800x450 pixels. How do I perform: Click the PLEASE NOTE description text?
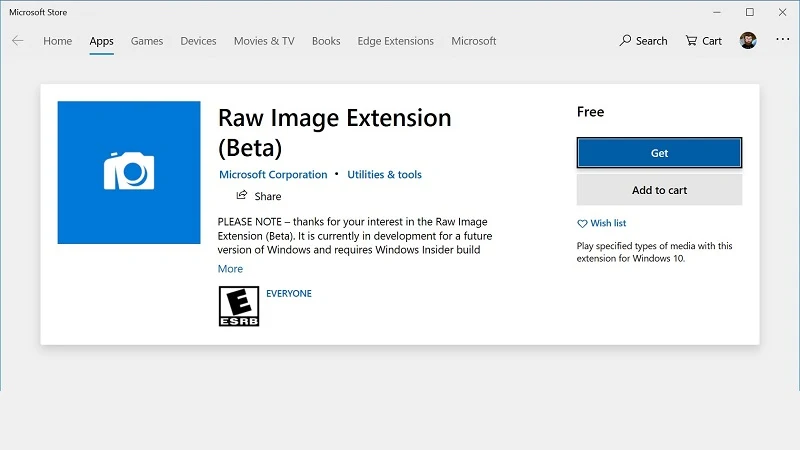[x=355, y=236]
